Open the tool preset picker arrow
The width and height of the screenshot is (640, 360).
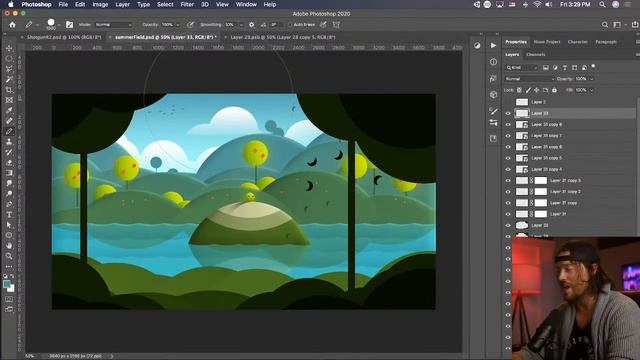(x=37, y=25)
